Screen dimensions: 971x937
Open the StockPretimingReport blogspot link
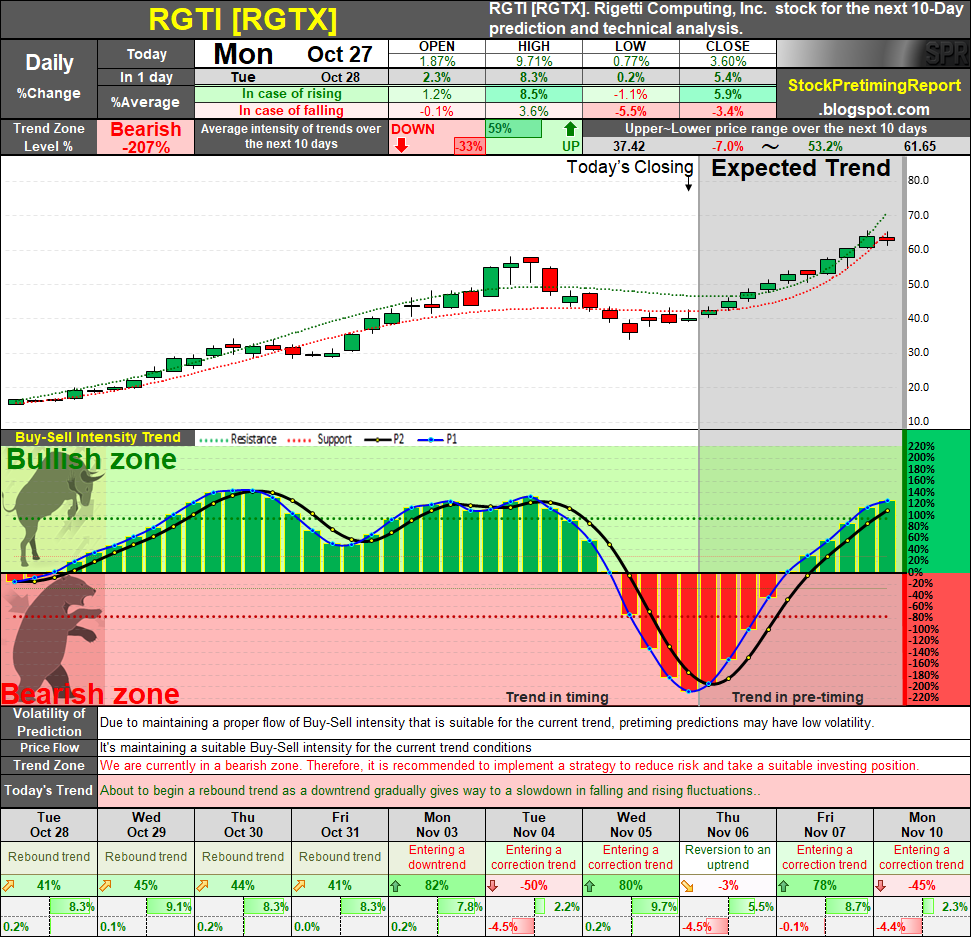pyautogui.click(x=874, y=97)
